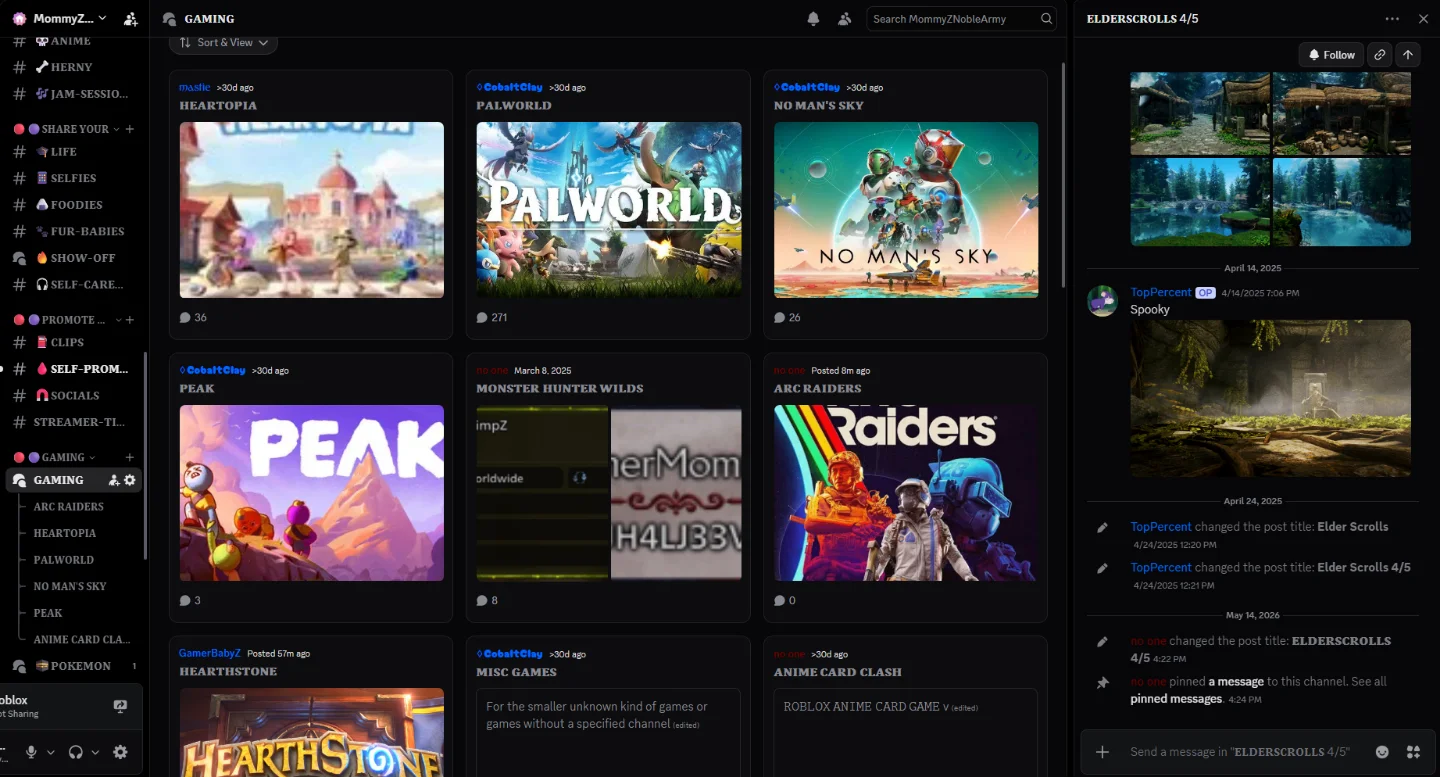Open user settings gear in the bottom user panel
Image resolution: width=1440 pixels, height=777 pixels.
[121, 752]
